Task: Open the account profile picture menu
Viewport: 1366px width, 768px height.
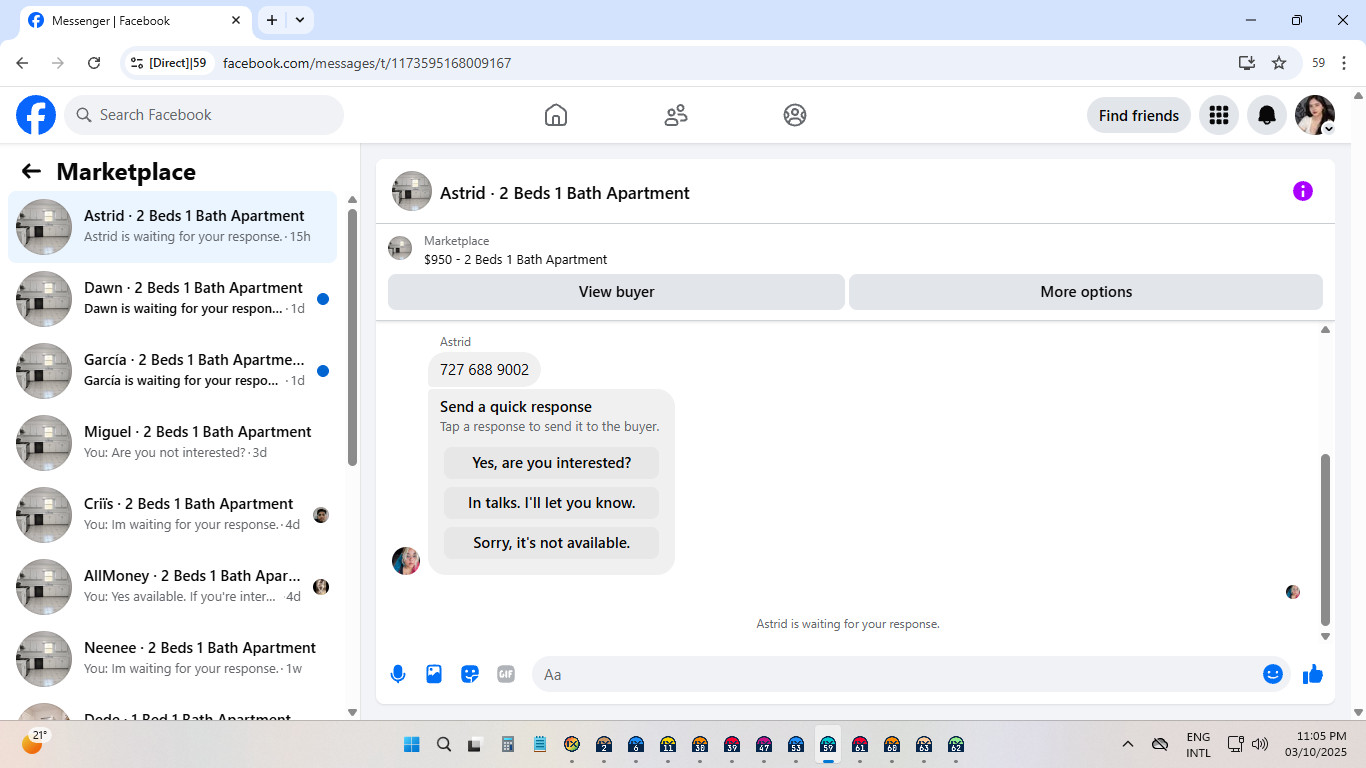Action: [1315, 115]
